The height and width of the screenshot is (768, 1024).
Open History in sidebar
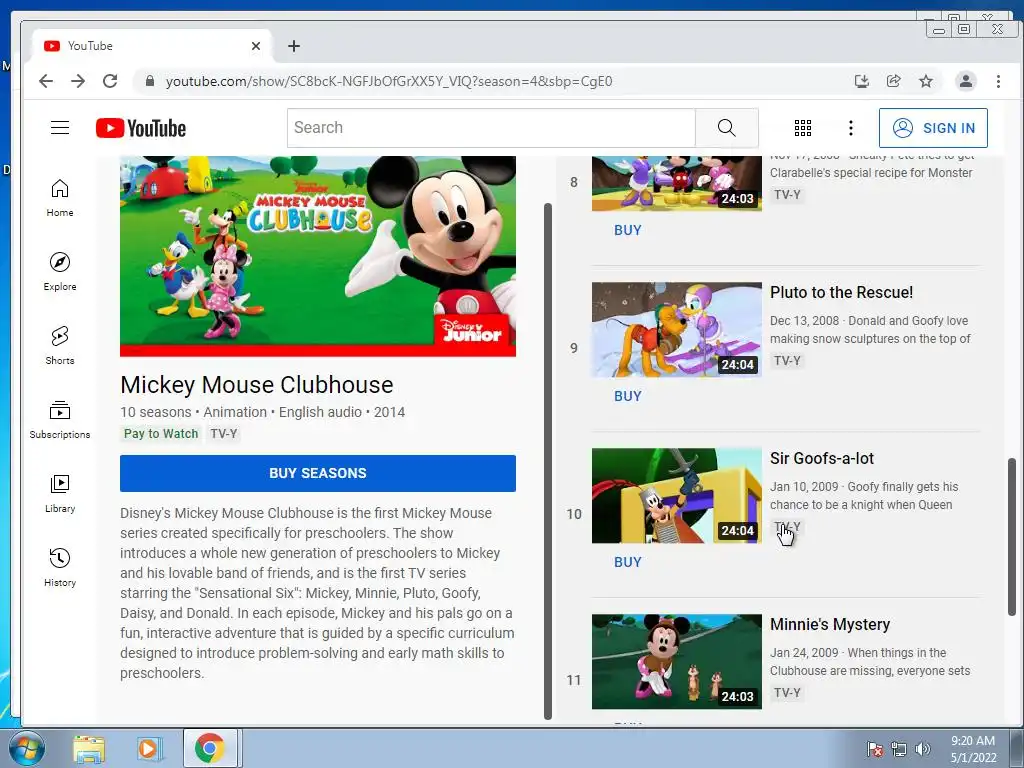(x=60, y=567)
